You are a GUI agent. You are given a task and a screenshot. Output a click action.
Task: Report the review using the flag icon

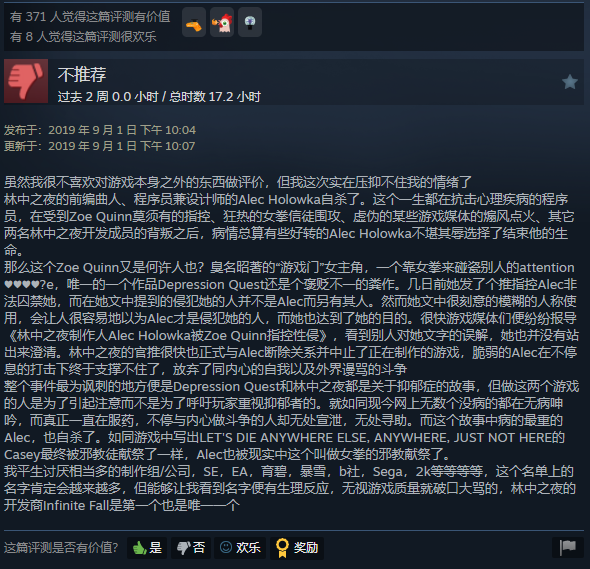pyautogui.click(x=567, y=547)
